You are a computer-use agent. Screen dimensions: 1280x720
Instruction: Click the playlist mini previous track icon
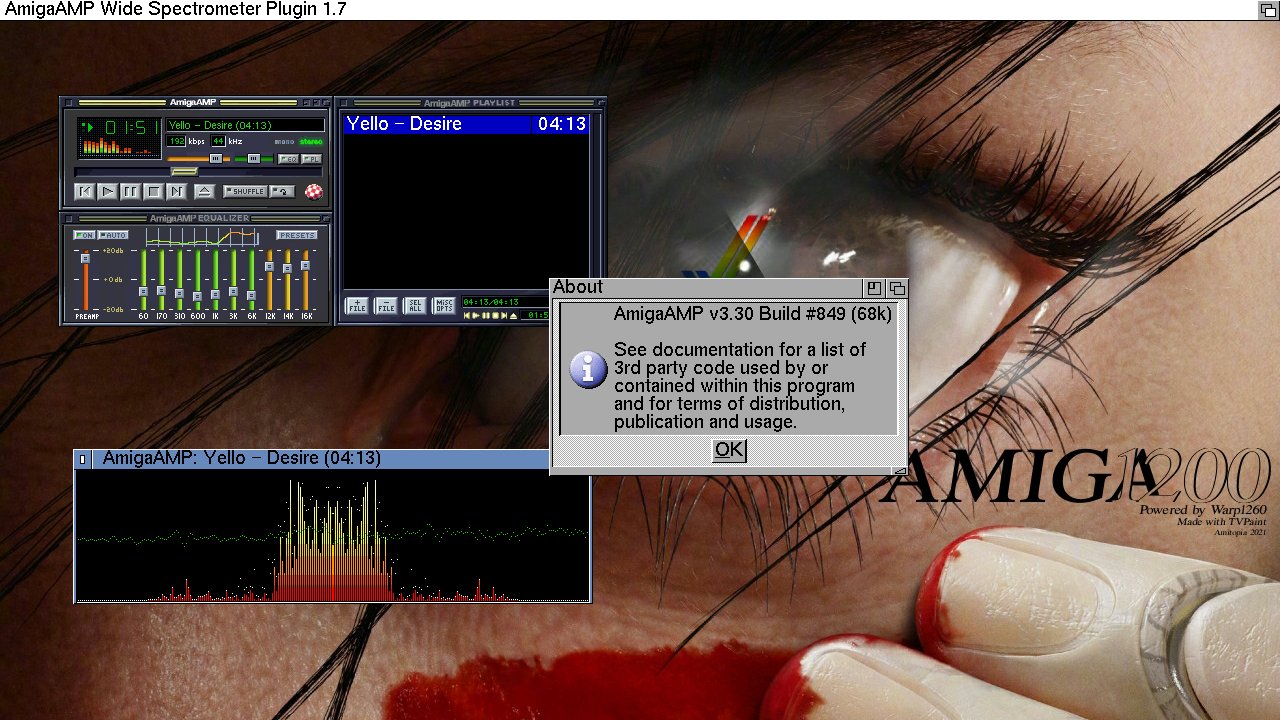[467, 316]
